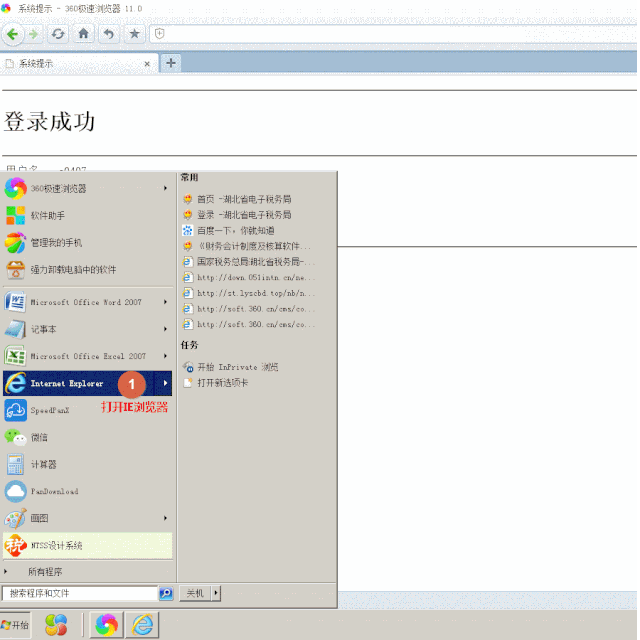Viewport: 640px width, 640px height.
Task: Click the security shield icon in address bar
Action: pyautogui.click(x=160, y=34)
